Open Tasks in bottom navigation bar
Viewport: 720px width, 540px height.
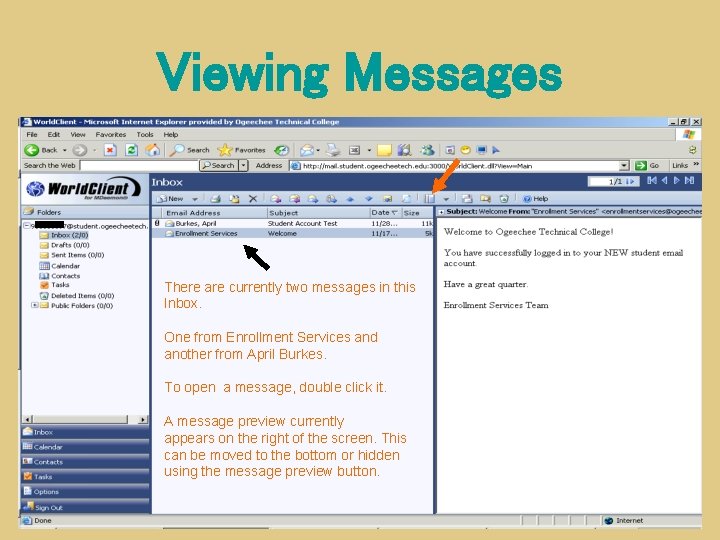click(x=85, y=477)
